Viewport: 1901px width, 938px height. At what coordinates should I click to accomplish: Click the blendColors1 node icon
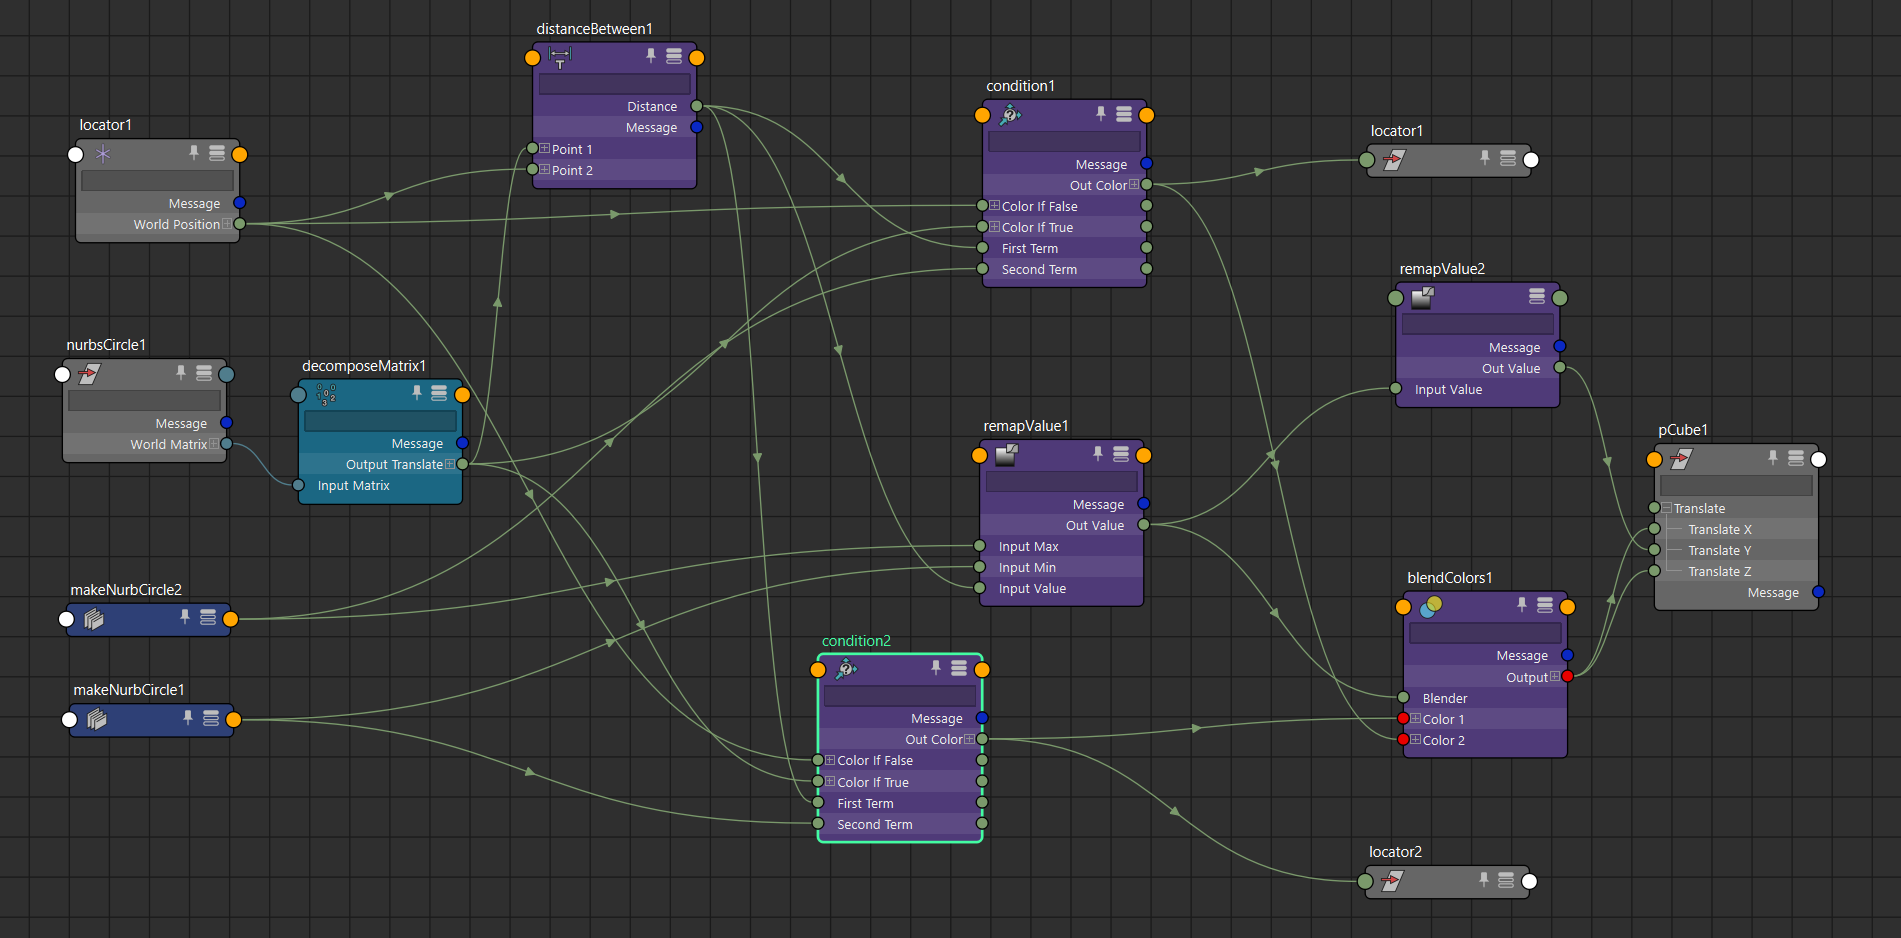pyautogui.click(x=1431, y=606)
